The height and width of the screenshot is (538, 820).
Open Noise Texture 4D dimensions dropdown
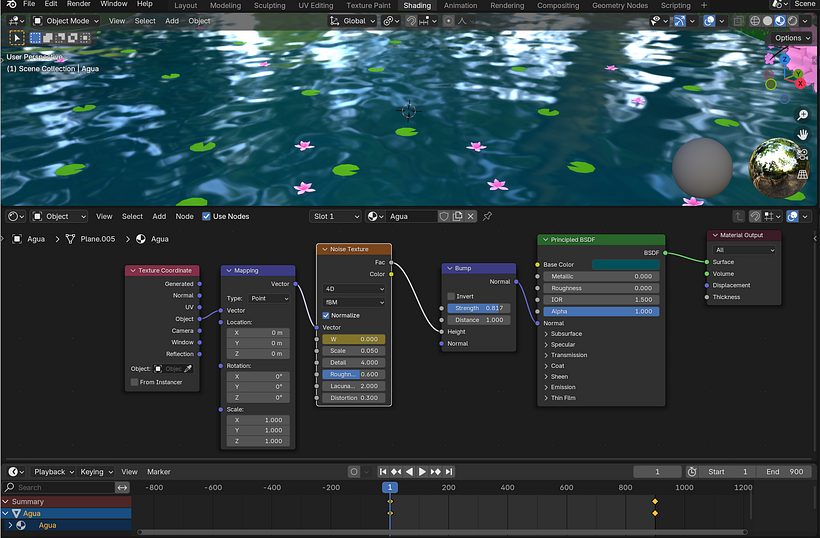[354, 289]
